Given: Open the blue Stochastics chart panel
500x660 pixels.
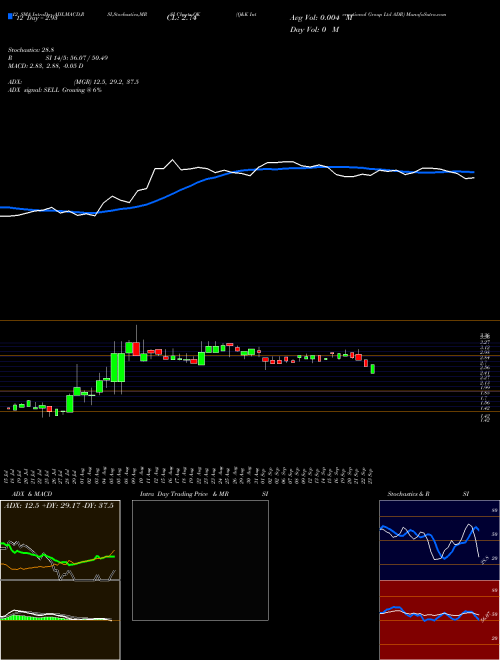Looking at the screenshot, I should pyautogui.click(x=439, y=540).
